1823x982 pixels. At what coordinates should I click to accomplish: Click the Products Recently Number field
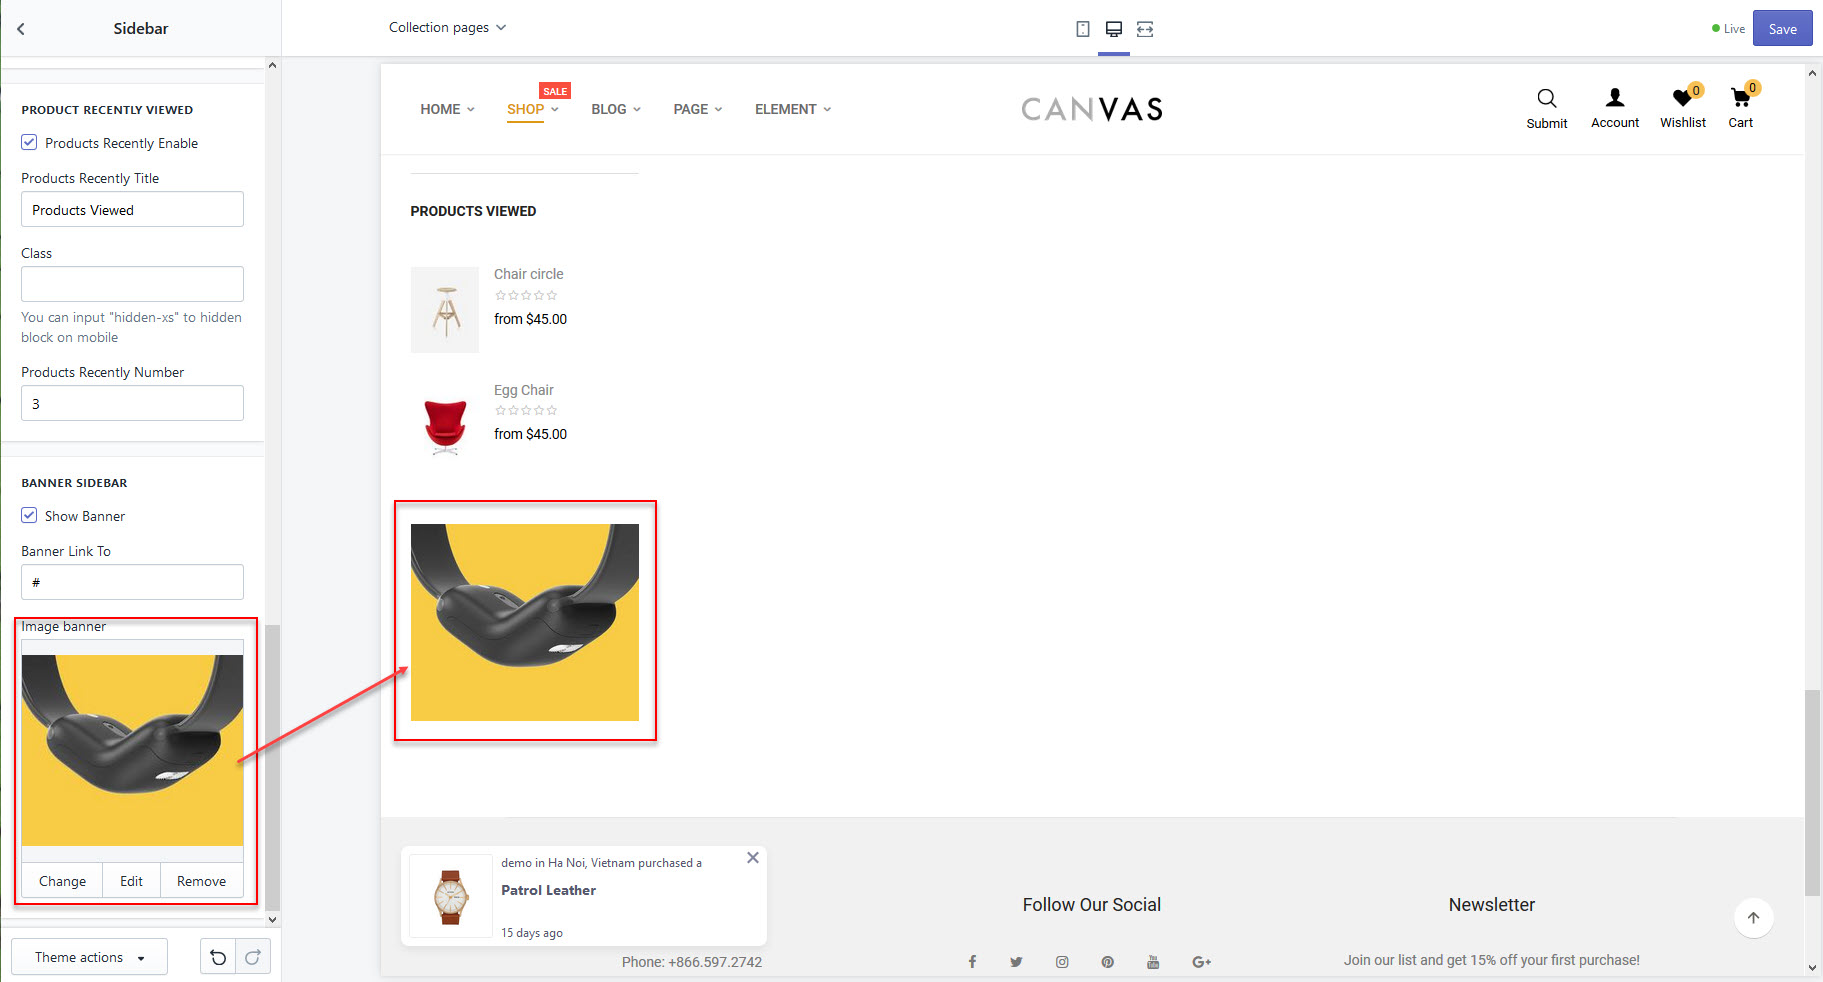point(132,403)
